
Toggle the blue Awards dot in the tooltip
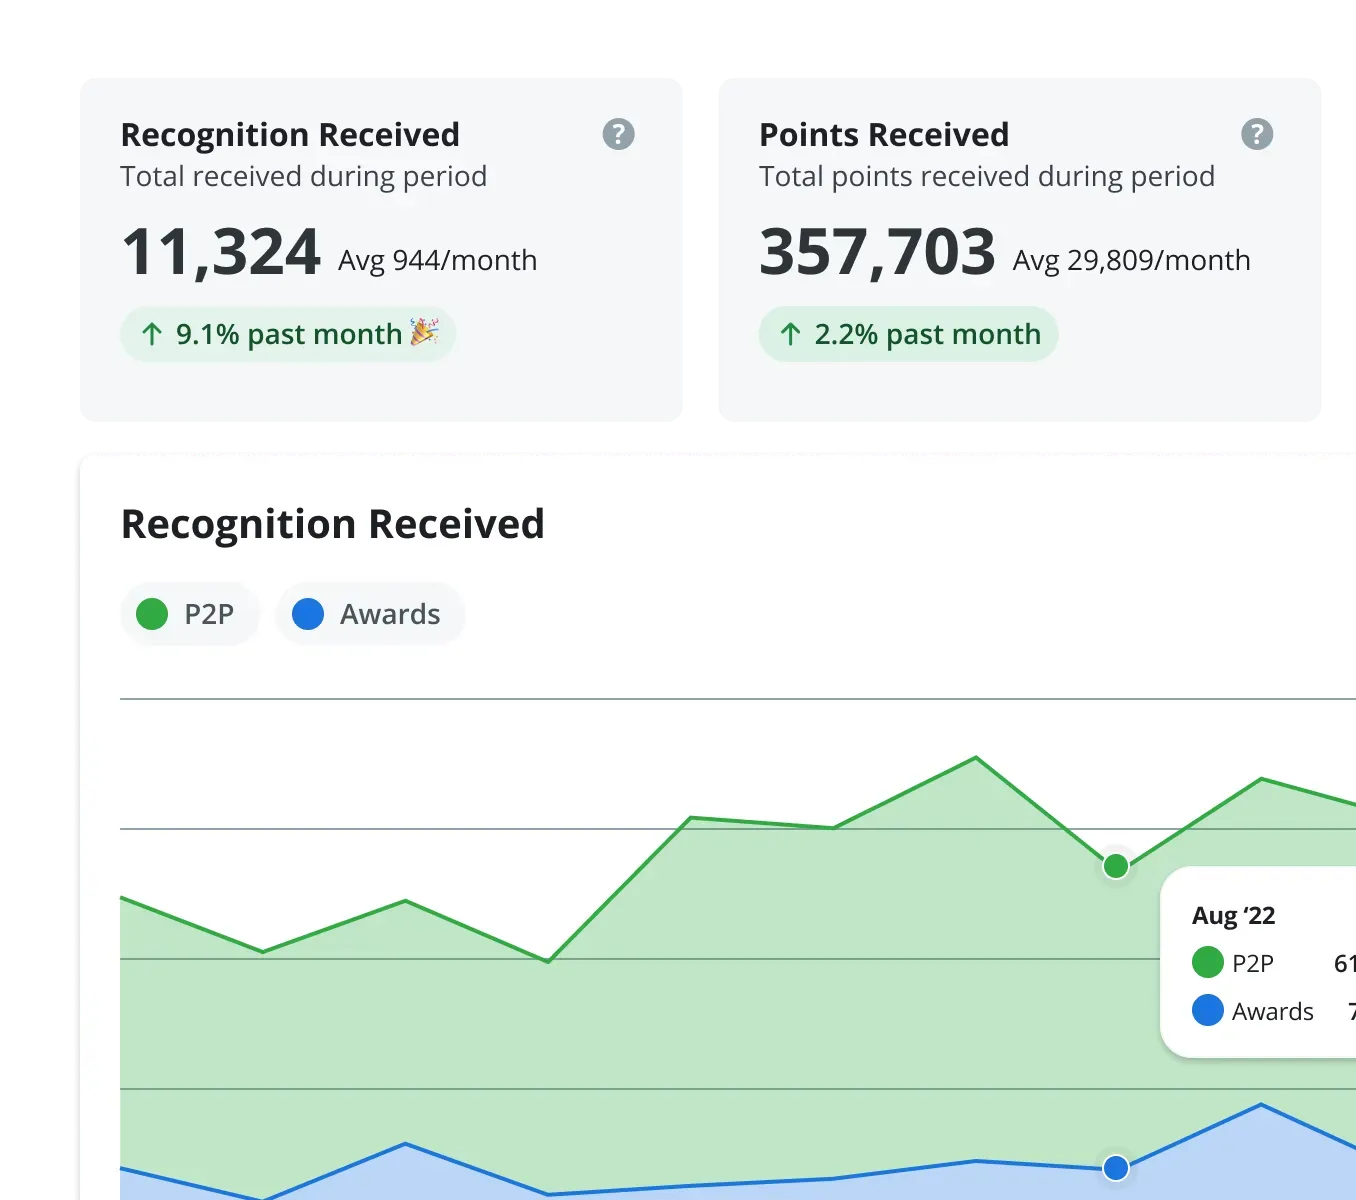(1208, 1010)
